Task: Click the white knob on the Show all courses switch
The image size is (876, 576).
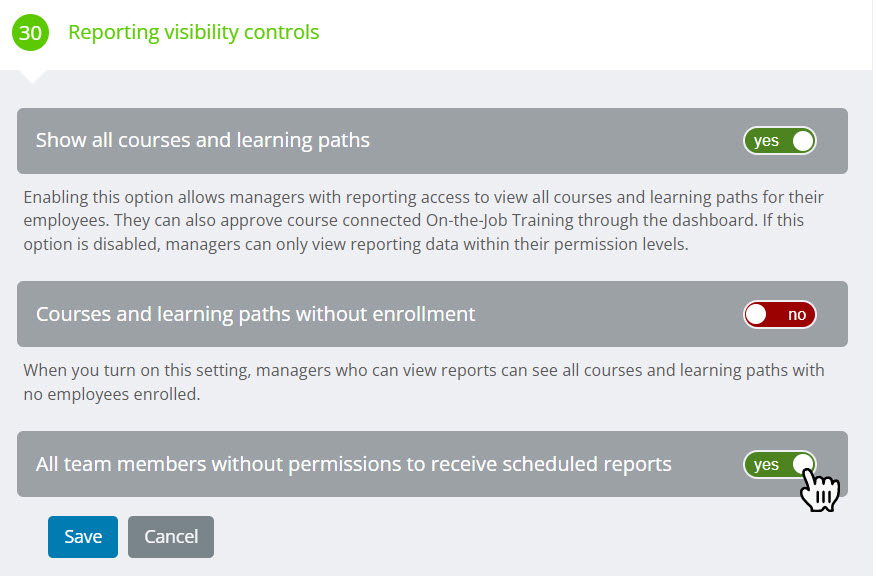Action: coord(803,141)
